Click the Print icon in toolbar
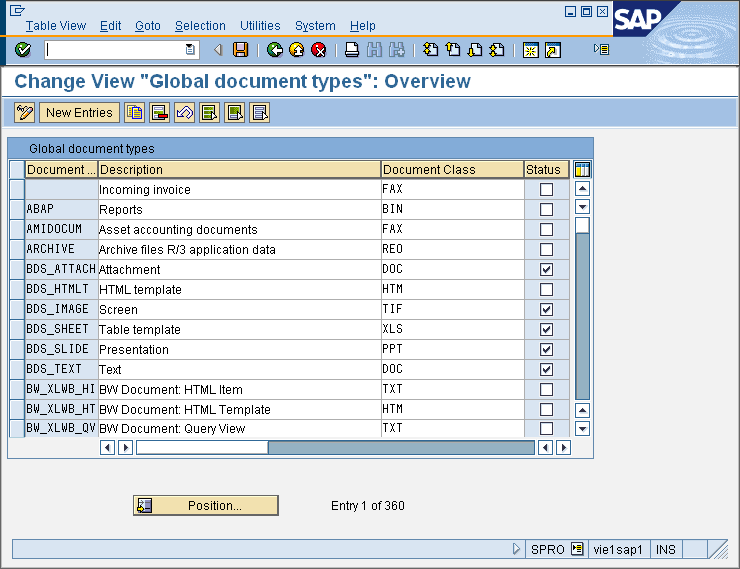 click(352, 50)
